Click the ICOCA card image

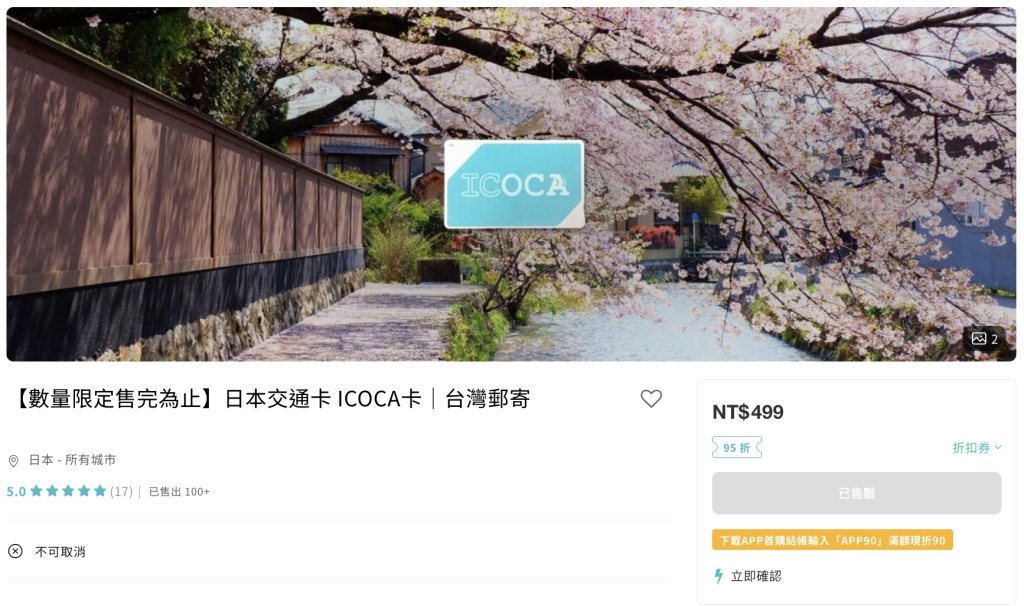pyautogui.click(x=514, y=184)
